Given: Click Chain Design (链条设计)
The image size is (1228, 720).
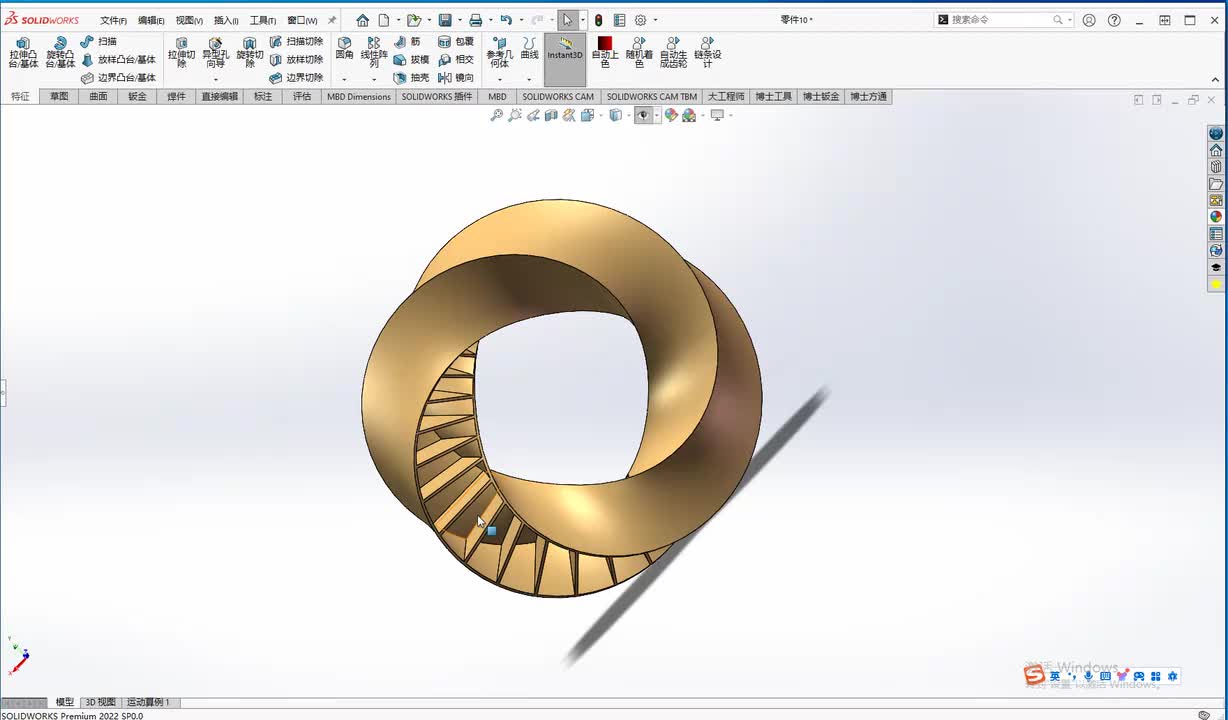Looking at the screenshot, I should [x=707, y=52].
